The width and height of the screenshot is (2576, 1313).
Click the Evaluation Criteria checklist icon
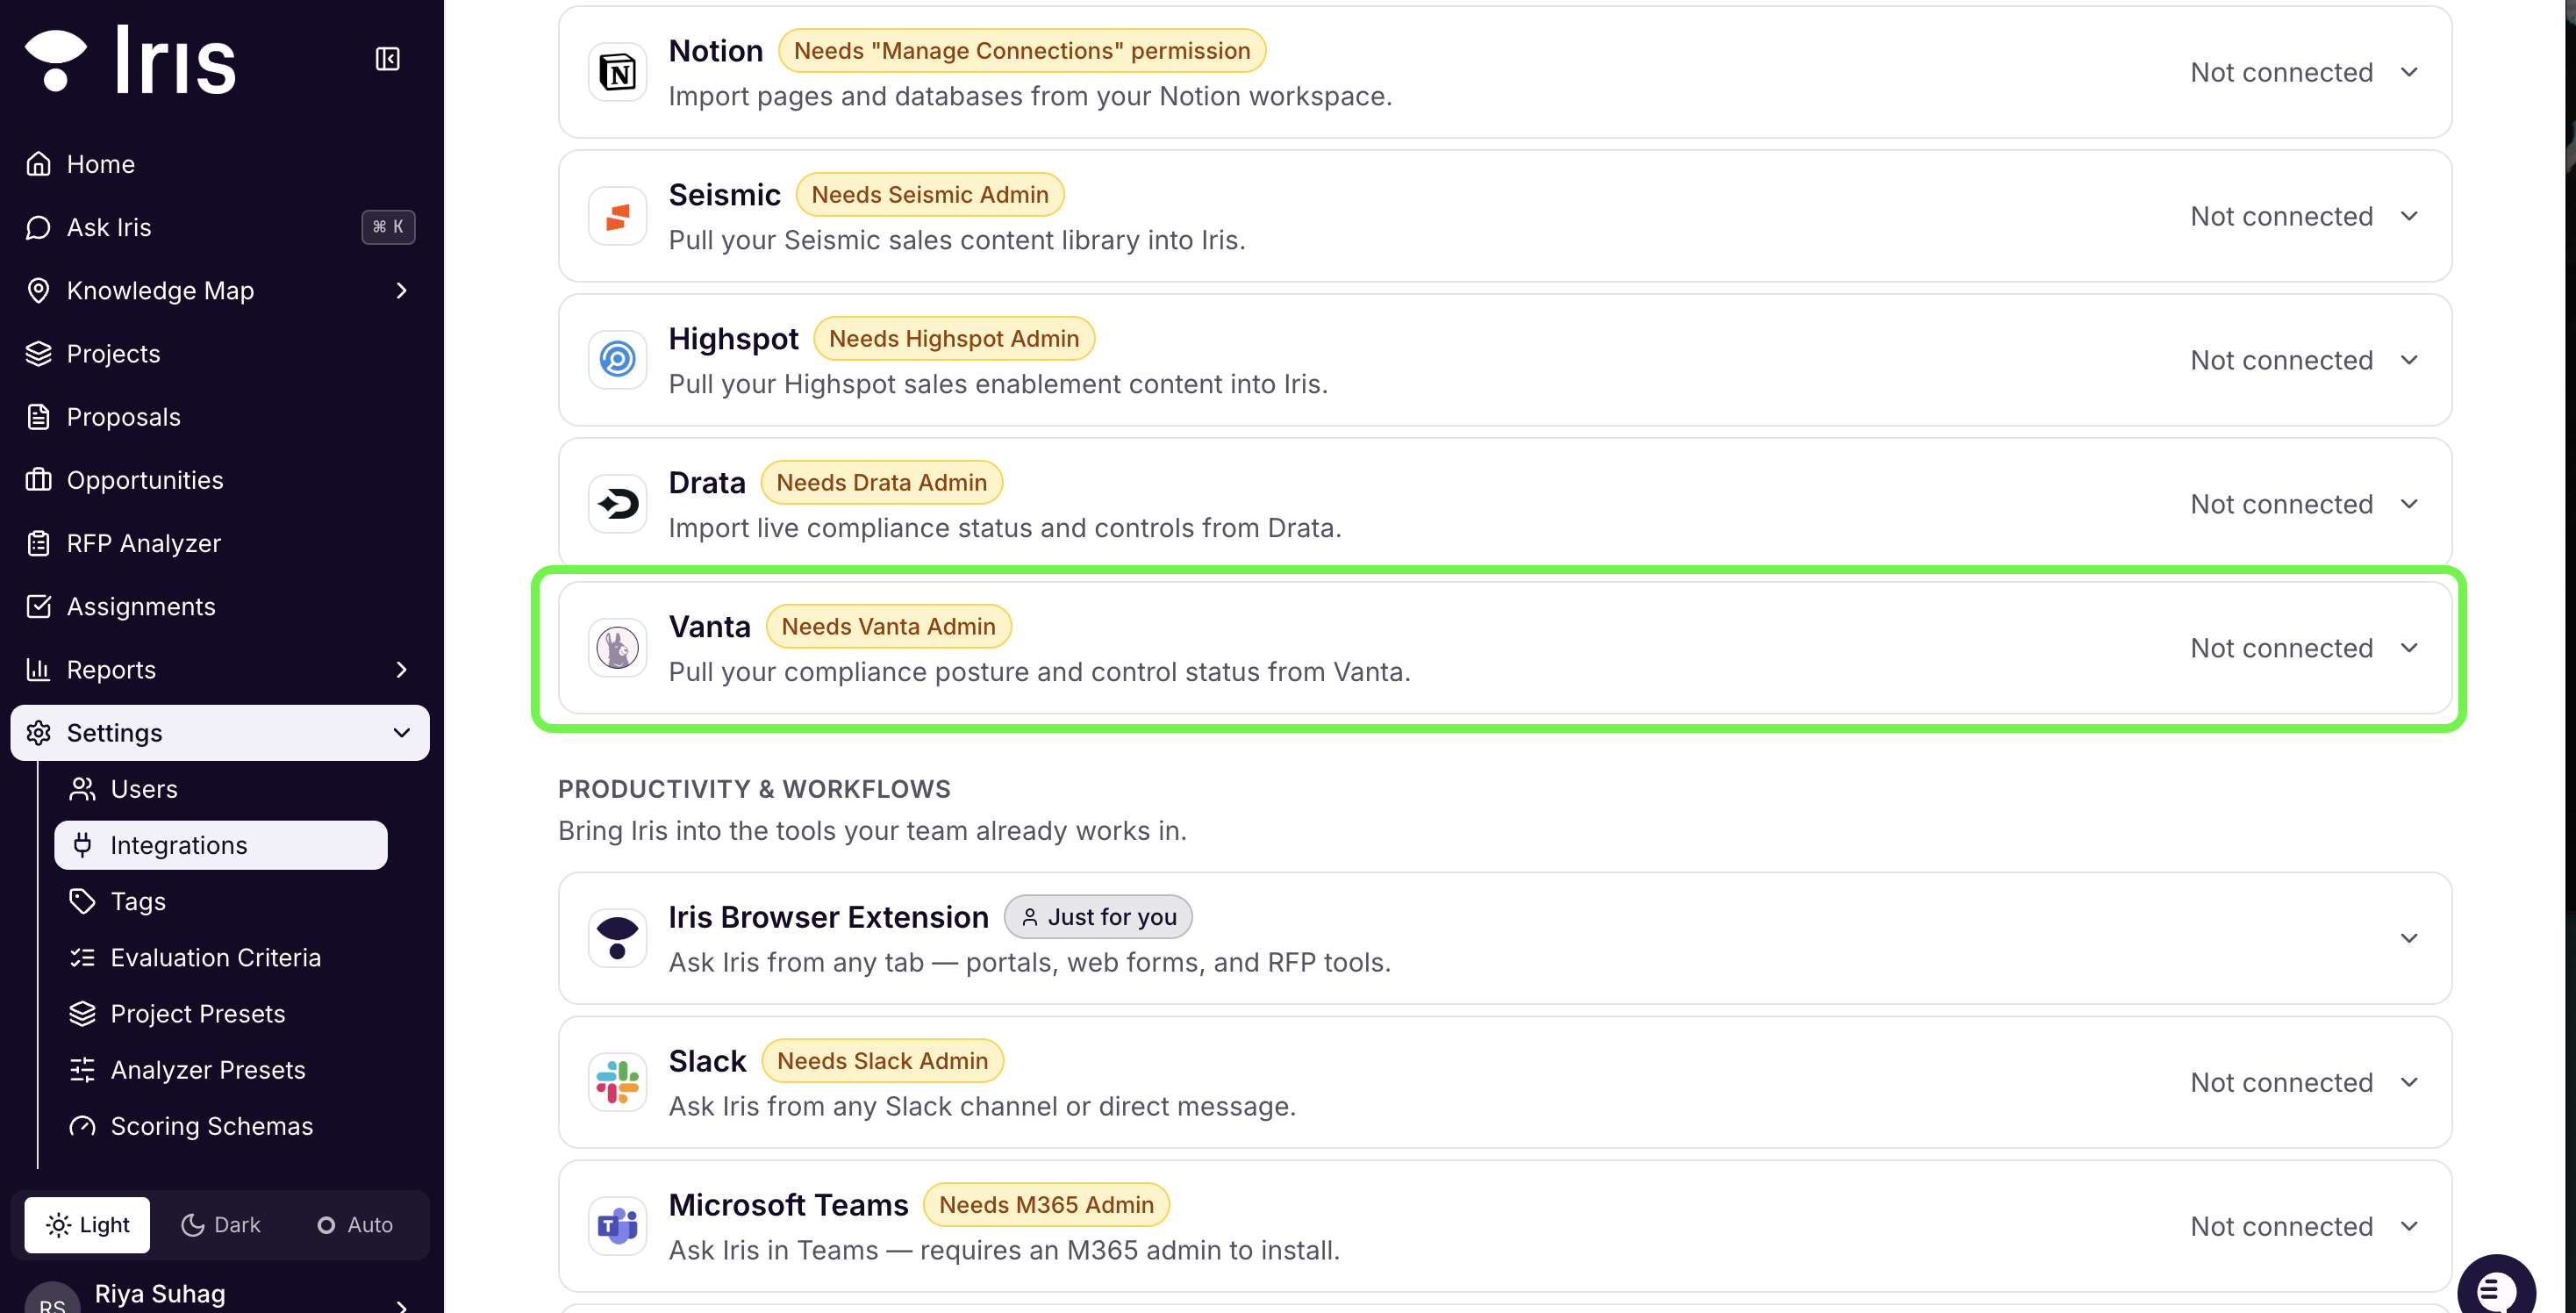point(82,957)
